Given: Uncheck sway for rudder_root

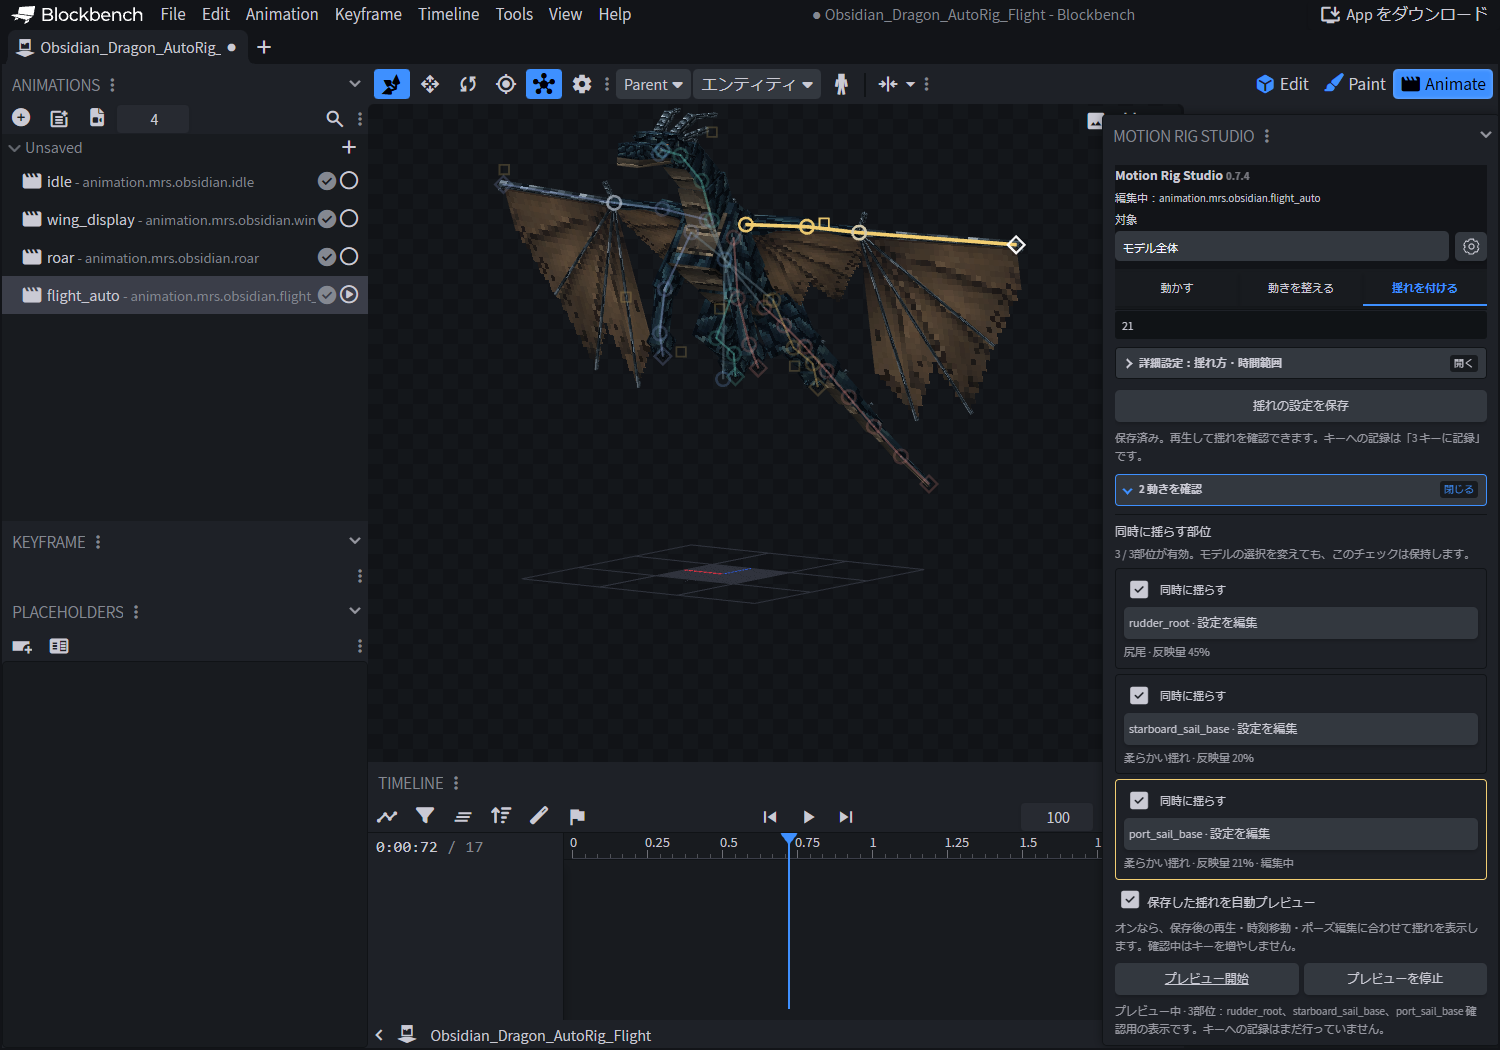Looking at the screenshot, I should tap(1139, 589).
